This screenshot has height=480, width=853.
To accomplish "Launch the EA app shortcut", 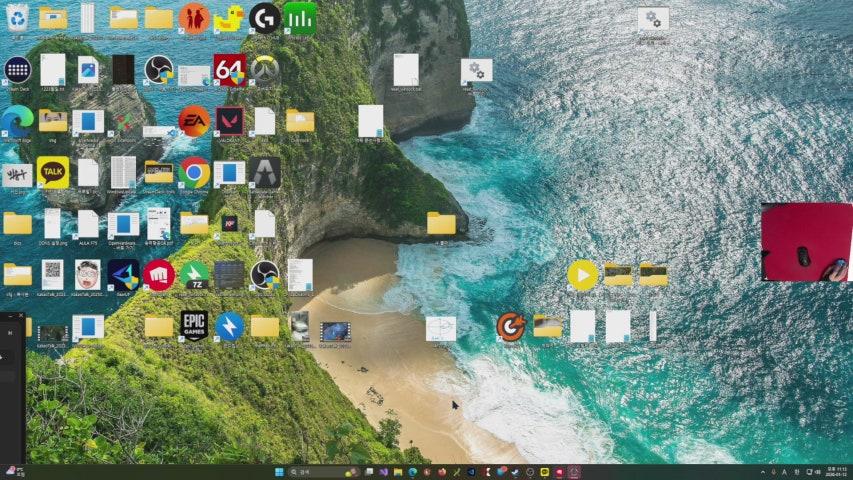I will 194,121.
